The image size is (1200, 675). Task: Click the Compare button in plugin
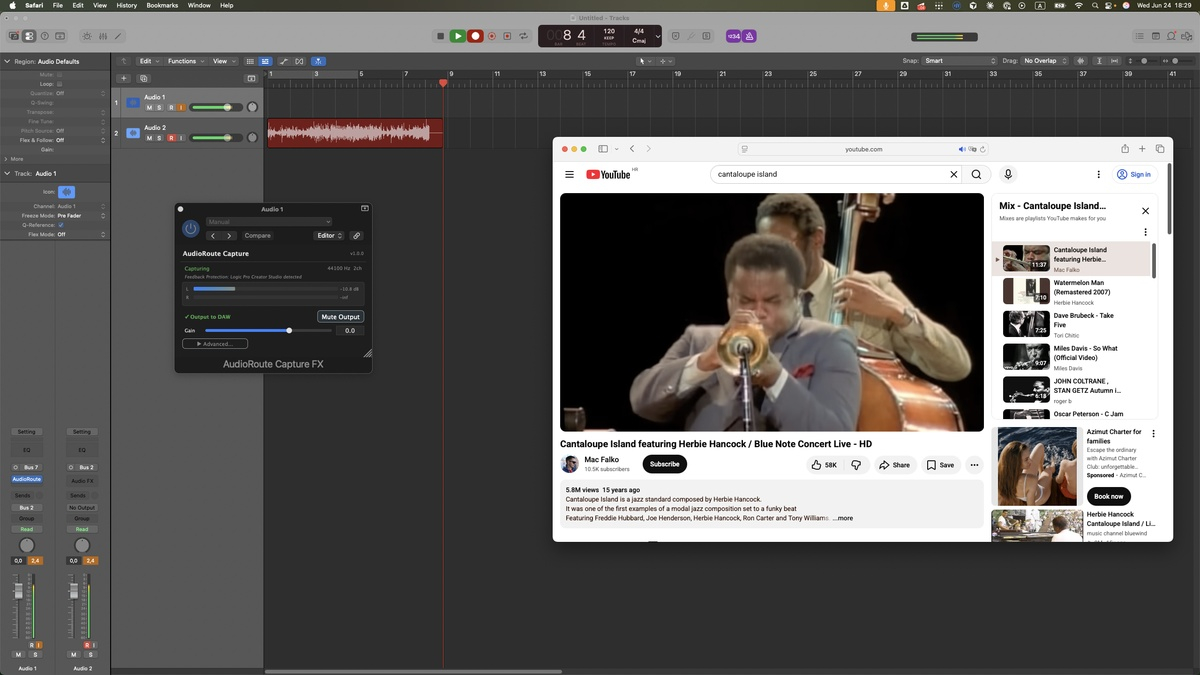(258, 236)
